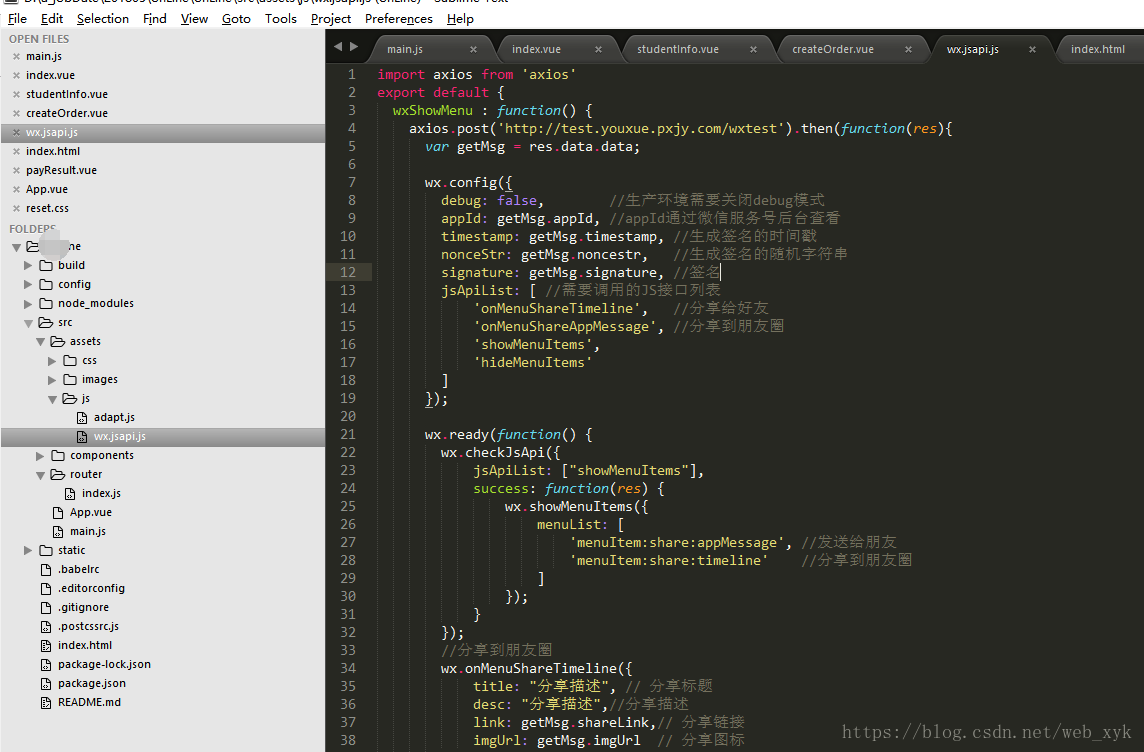The width and height of the screenshot is (1144, 752).
Task: Open the Find menu
Action: (x=155, y=18)
